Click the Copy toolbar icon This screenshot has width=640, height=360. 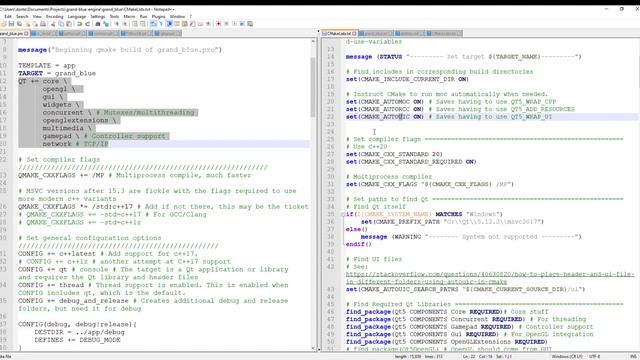(61, 24)
